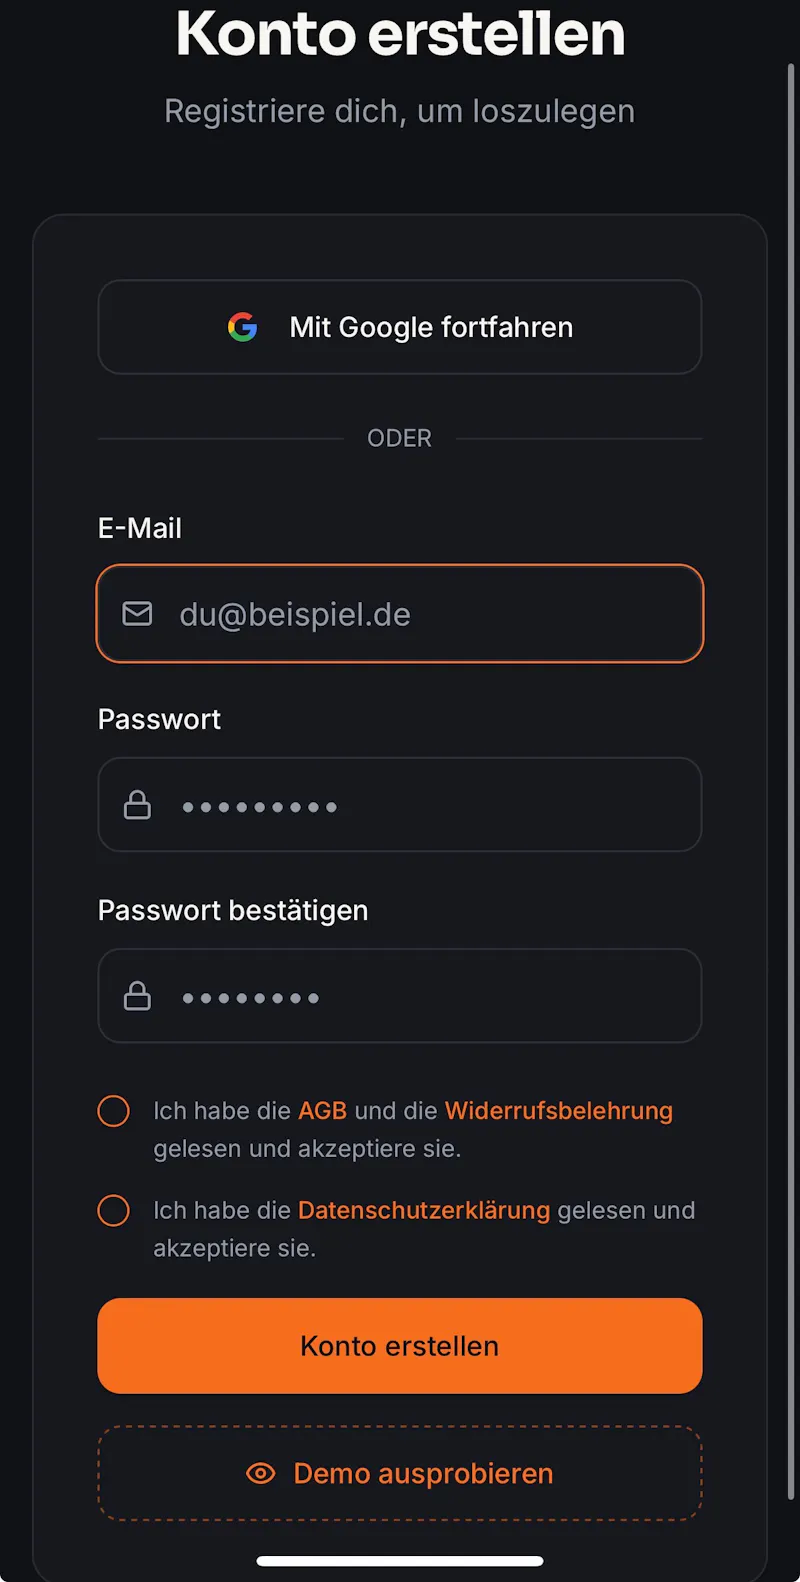The height and width of the screenshot is (1582, 800).
Task: Focus the Passwort bestätigen input field
Action: tap(400, 995)
